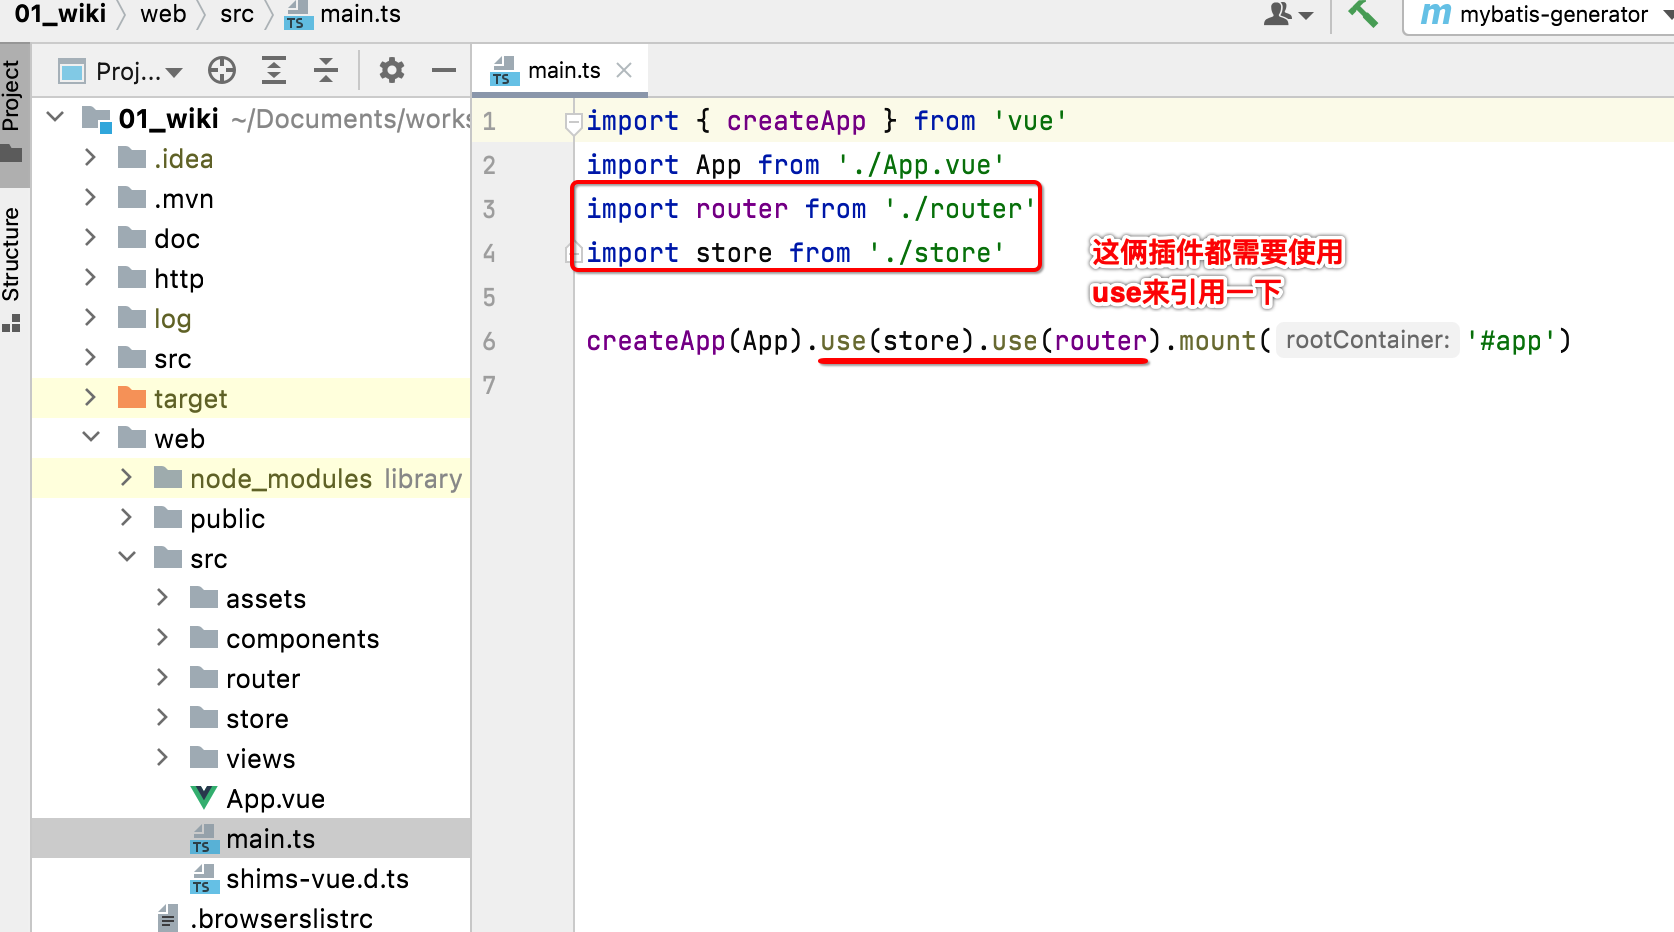Screen dimensions: 1674x932
Task: Click './router' string on line 3
Action: pyautogui.click(x=961, y=209)
